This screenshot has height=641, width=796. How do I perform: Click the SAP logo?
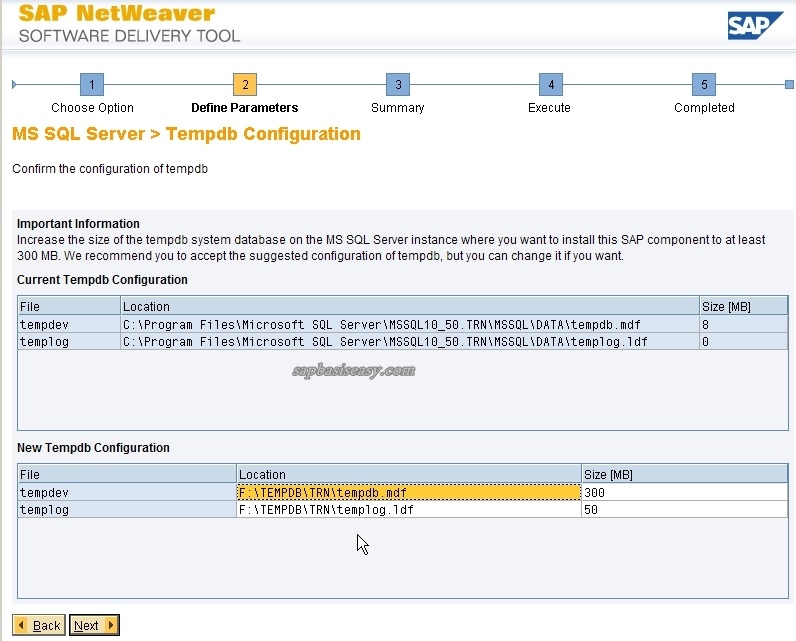pos(754,25)
